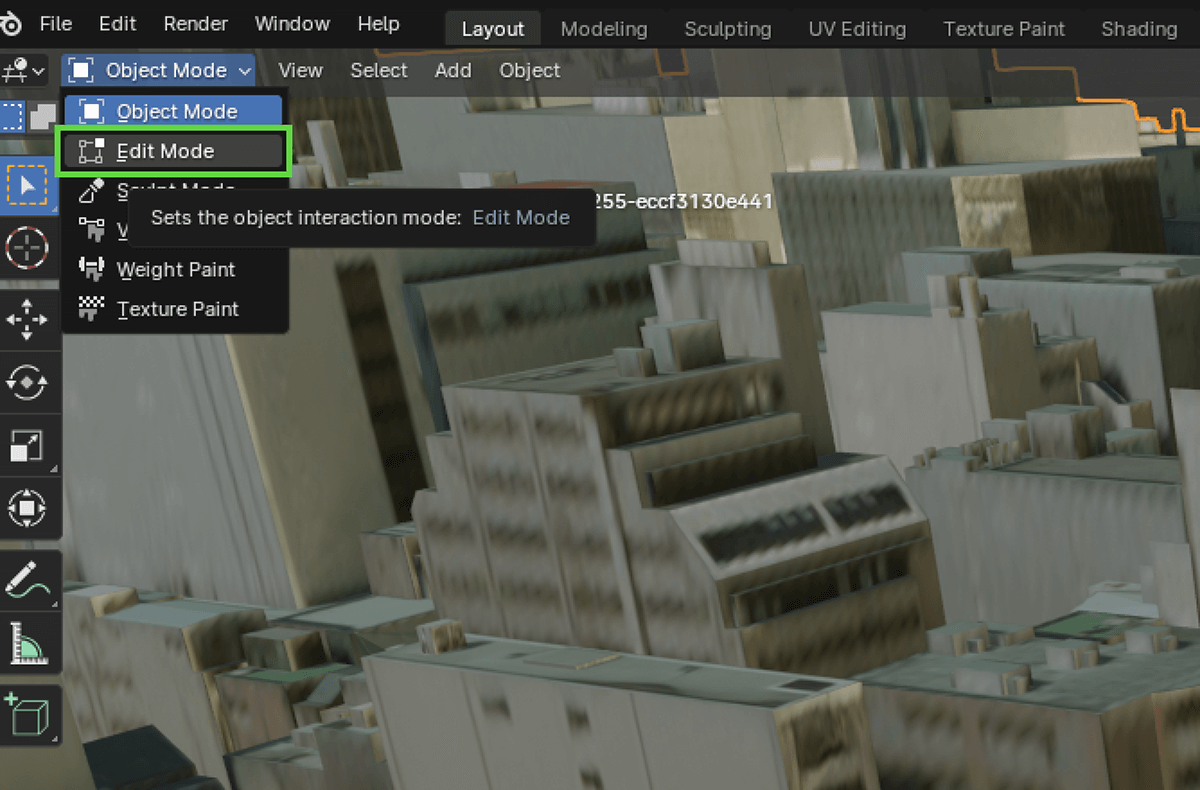
Task: Click the dashed-square new selection mode icon
Action: click(x=11, y=116)
